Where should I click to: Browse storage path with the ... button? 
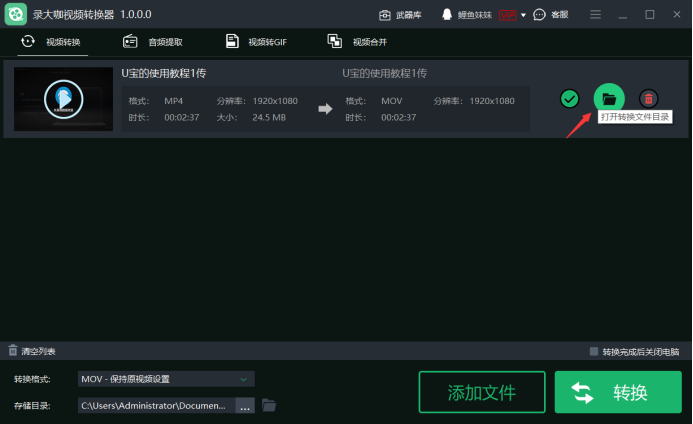click(245, 406)
